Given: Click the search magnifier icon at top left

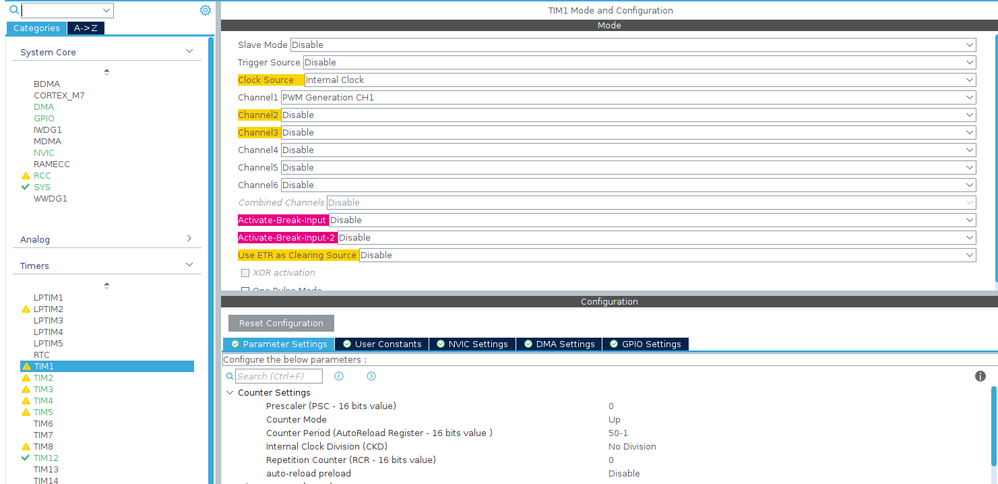Looking at the screenshot, I should (x=13, y=10).
